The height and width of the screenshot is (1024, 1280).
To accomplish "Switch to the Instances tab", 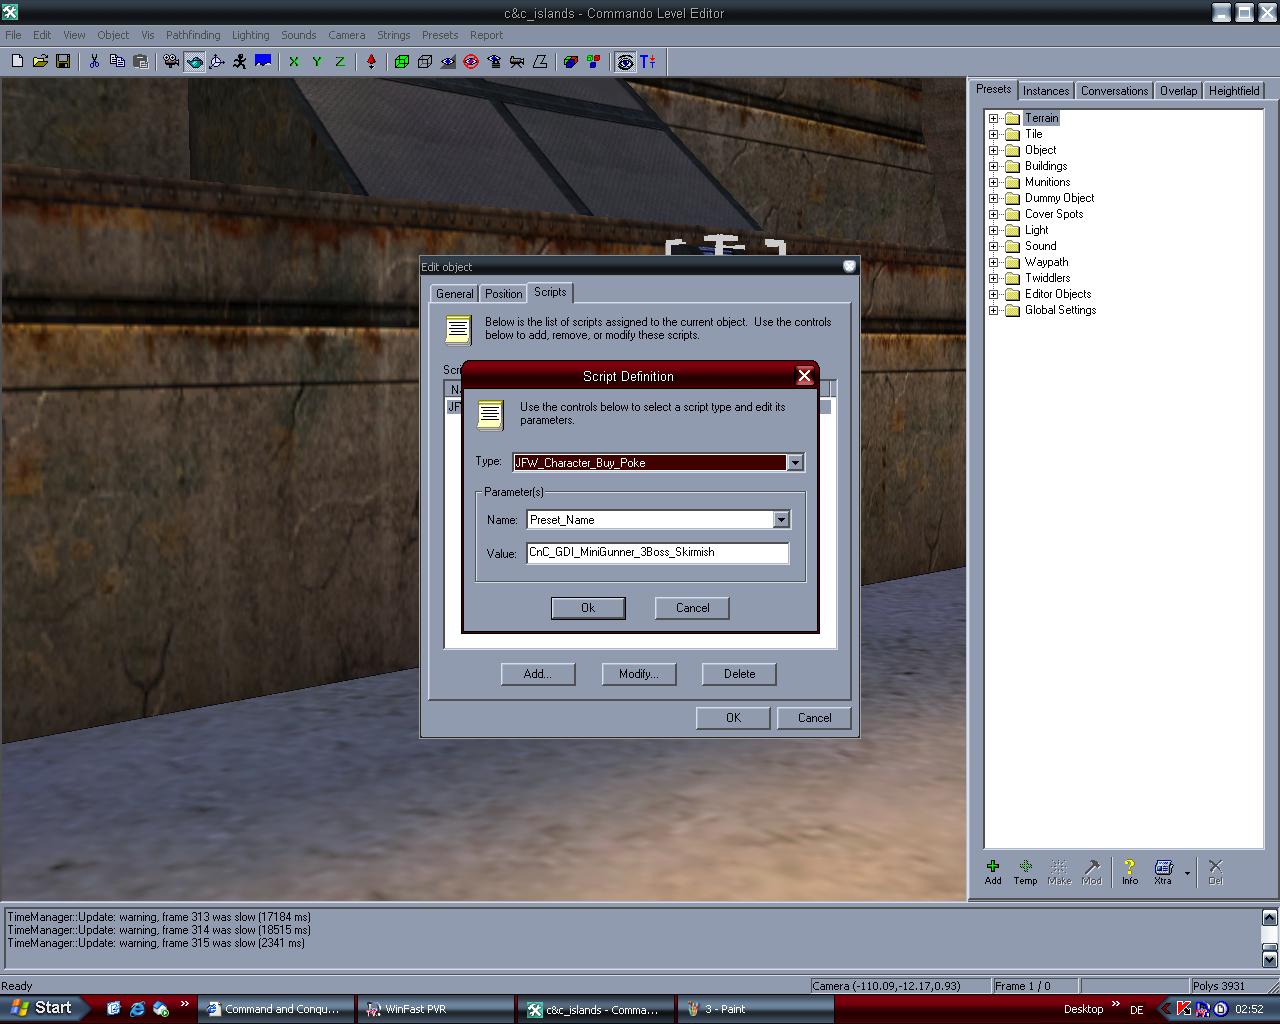I will [x=1046, y=90].
